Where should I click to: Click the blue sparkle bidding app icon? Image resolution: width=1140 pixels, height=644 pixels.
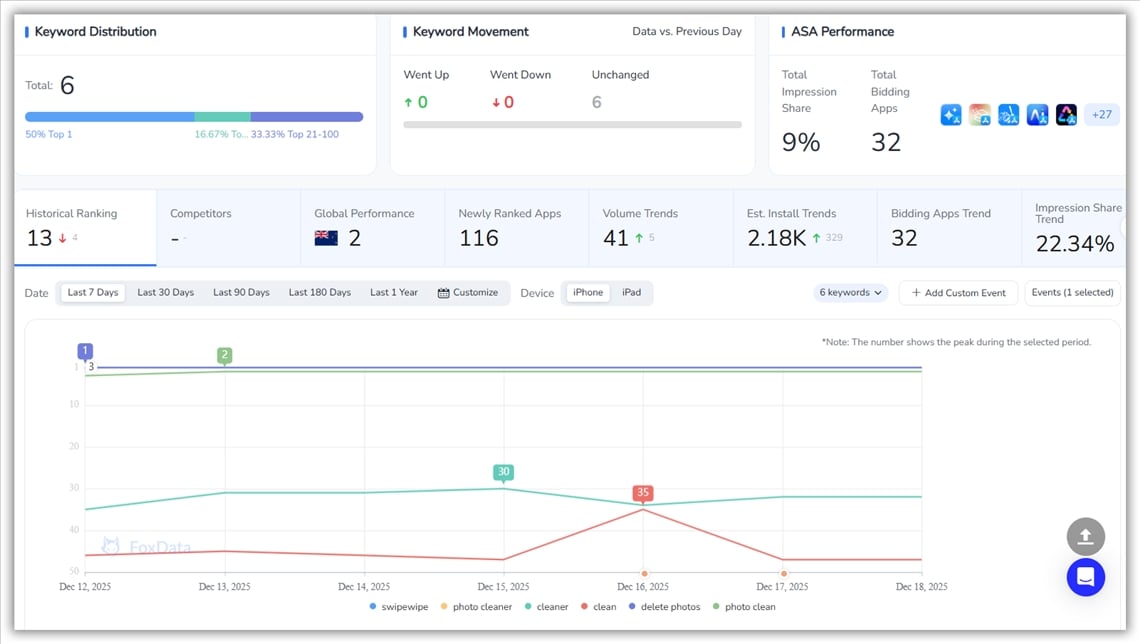tap(951, 115)
